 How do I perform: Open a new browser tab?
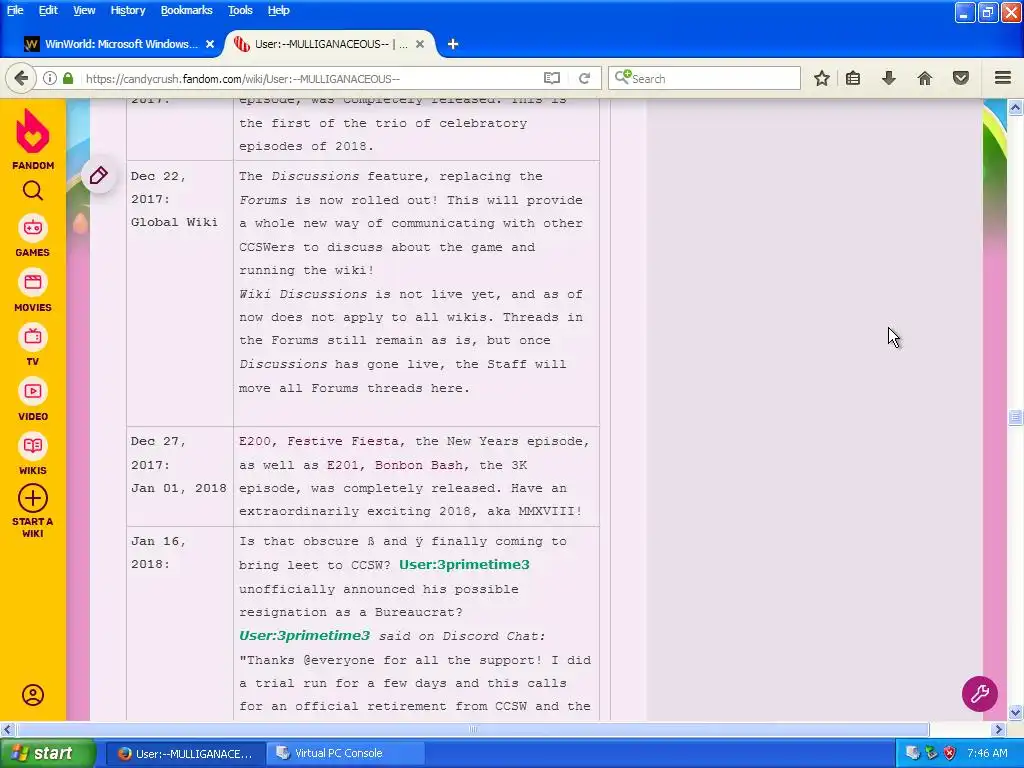pos(453,44)
